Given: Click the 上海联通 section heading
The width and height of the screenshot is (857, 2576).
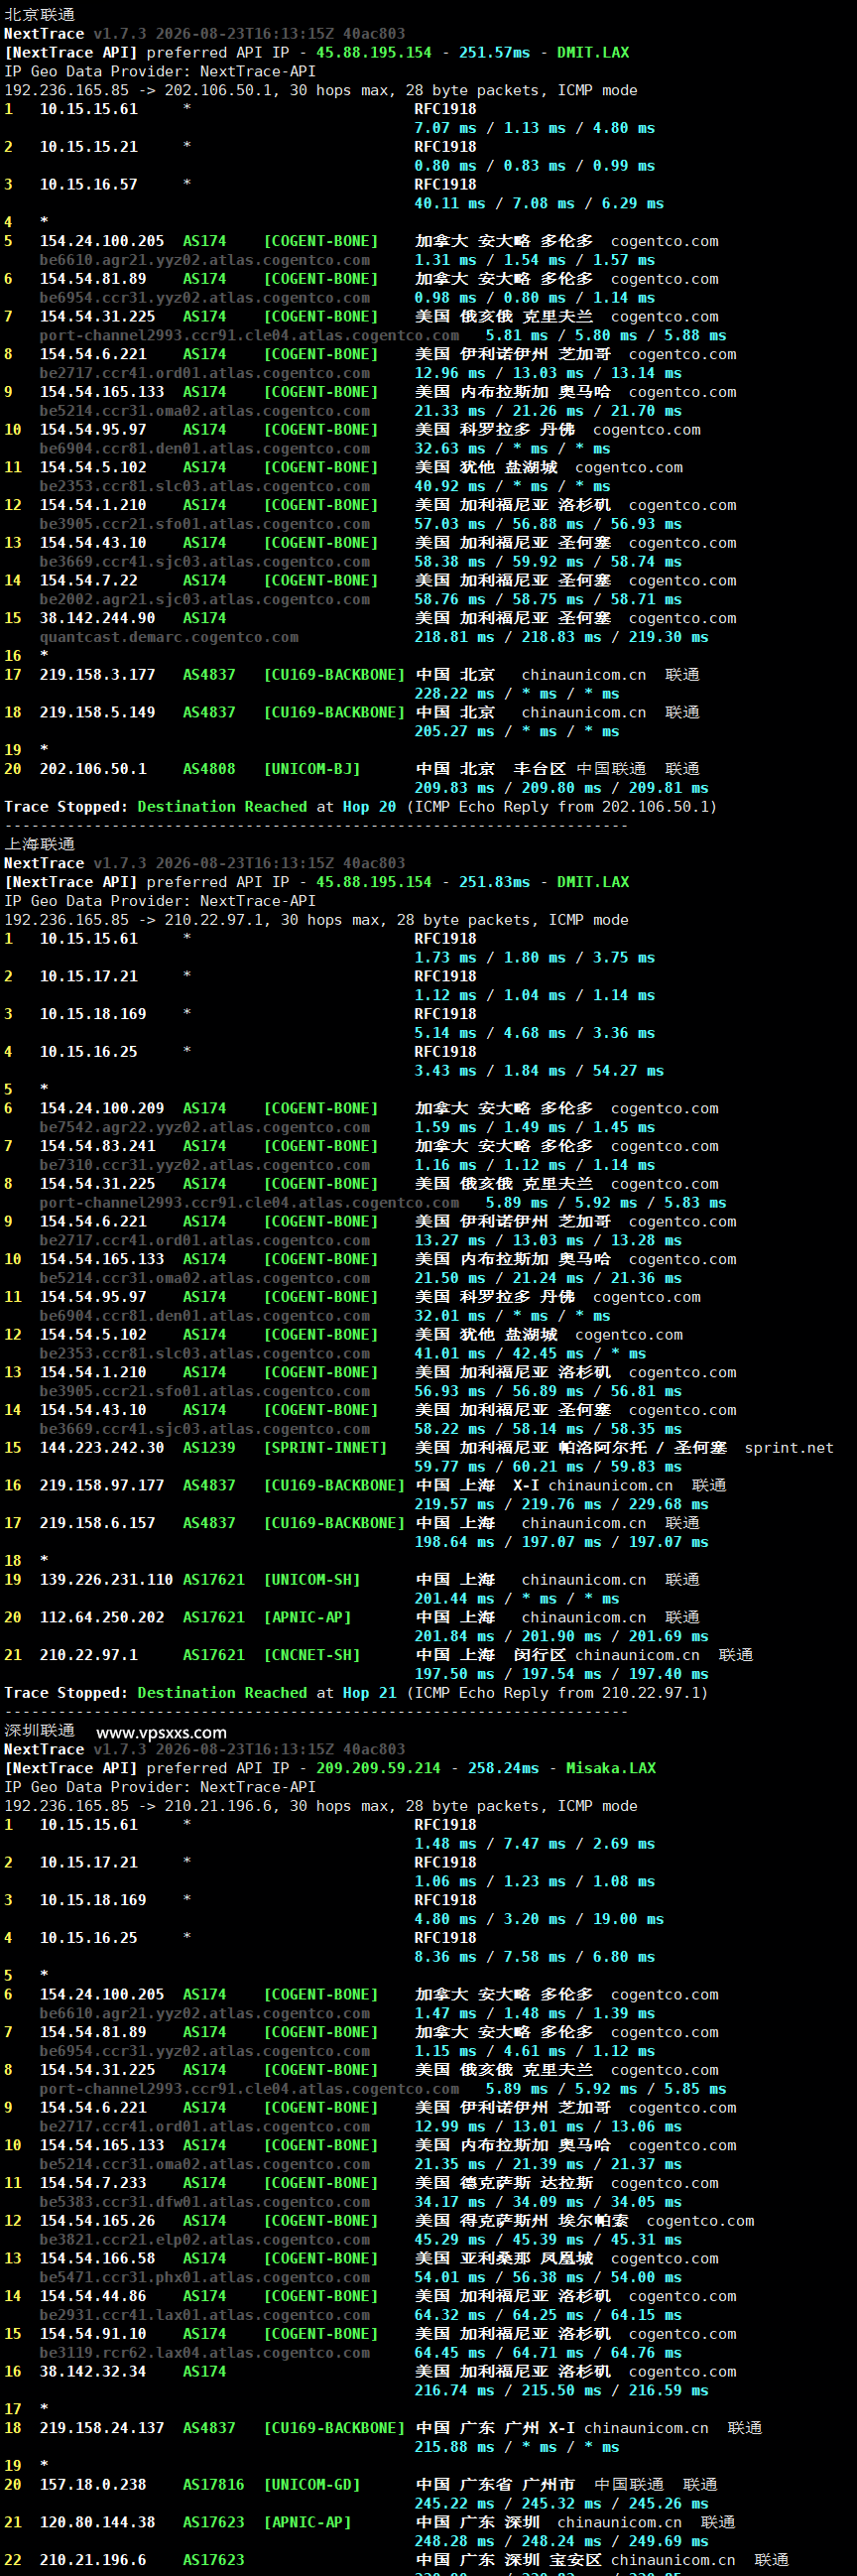Looking at the screenshot, I should (39, 844).
